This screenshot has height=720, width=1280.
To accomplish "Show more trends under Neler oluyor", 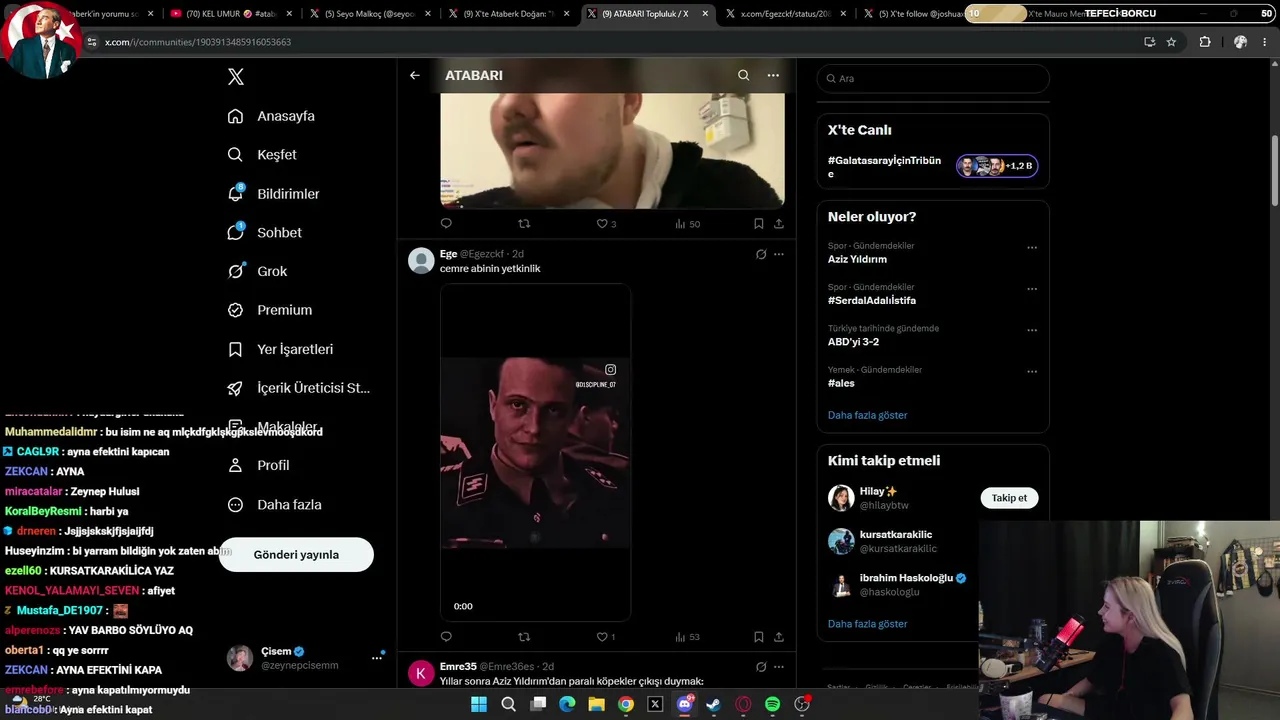I will pyautogui.click(x=867, y=415).
